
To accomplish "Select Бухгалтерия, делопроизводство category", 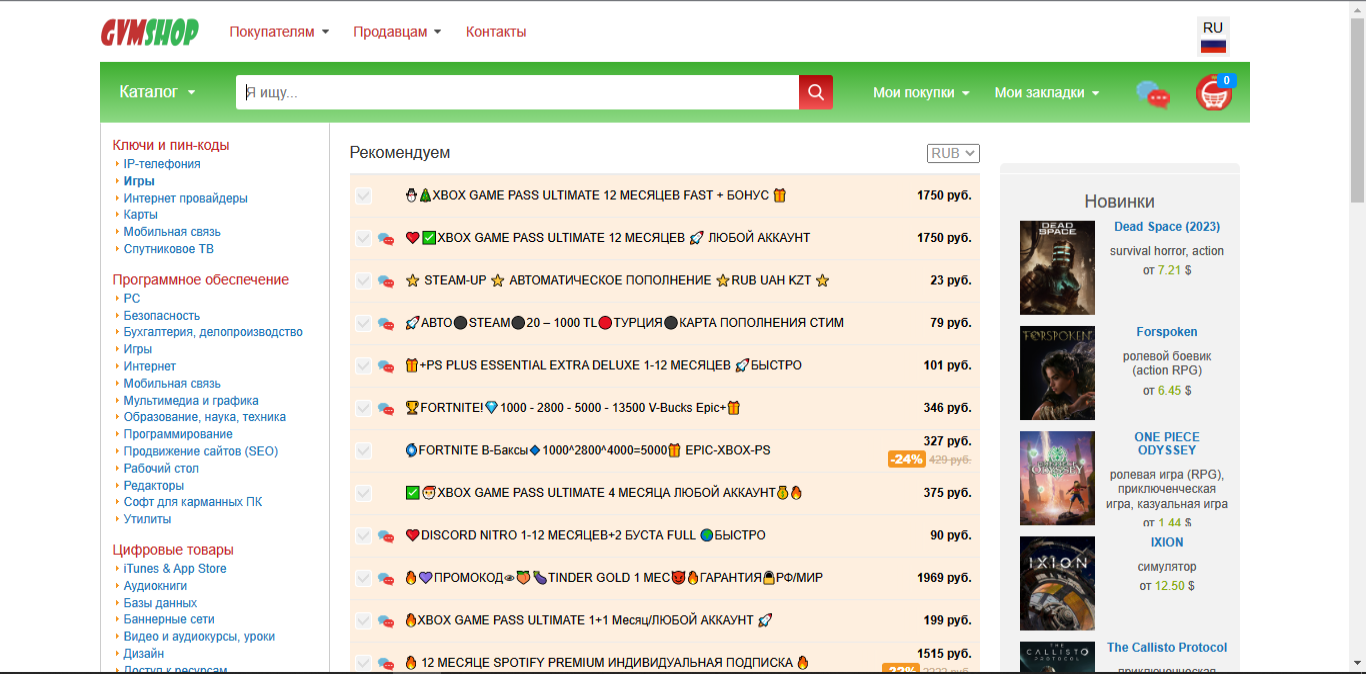I will point(213,332).
